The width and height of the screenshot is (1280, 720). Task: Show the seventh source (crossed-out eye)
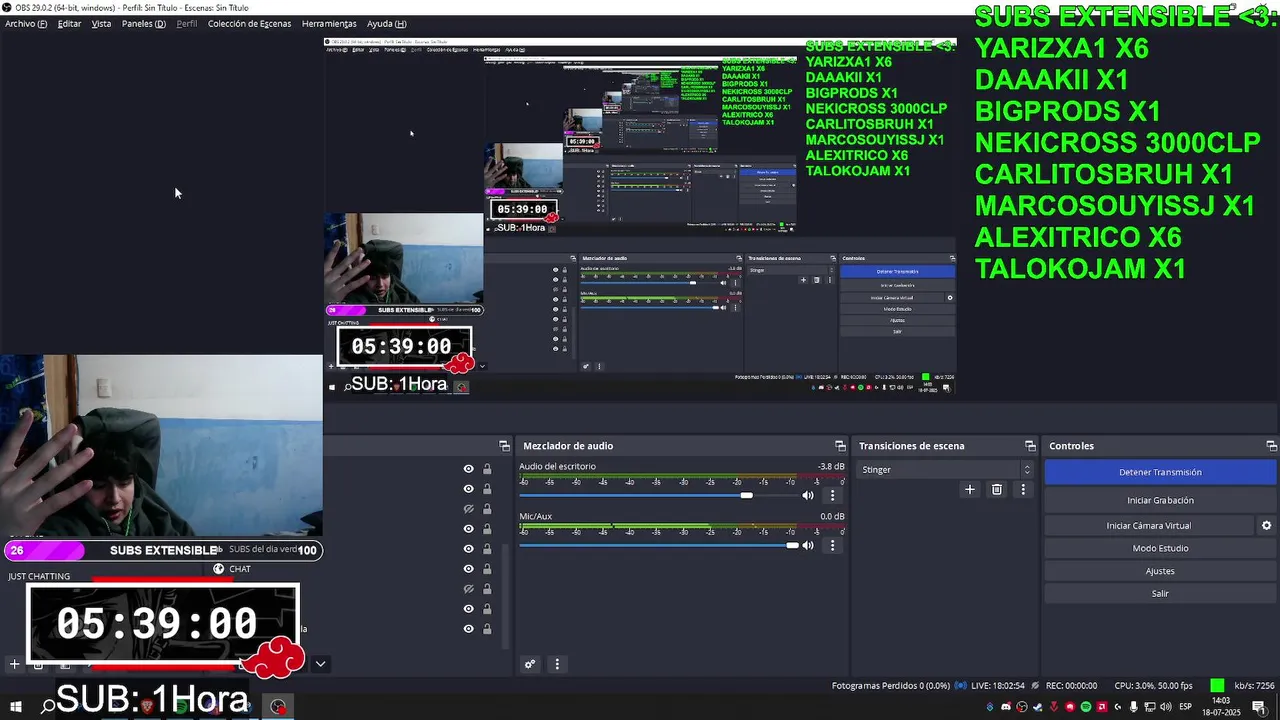(x=468, y=589)
